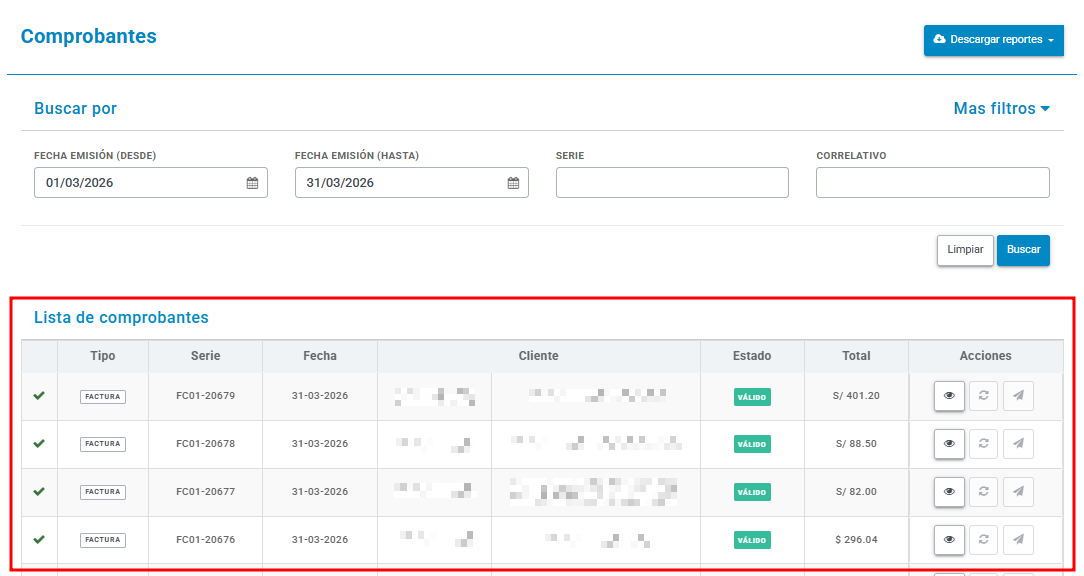The width and height of the screenshot is (1084, 576).
Task: Click the Buscar button
Action: 1023,250
